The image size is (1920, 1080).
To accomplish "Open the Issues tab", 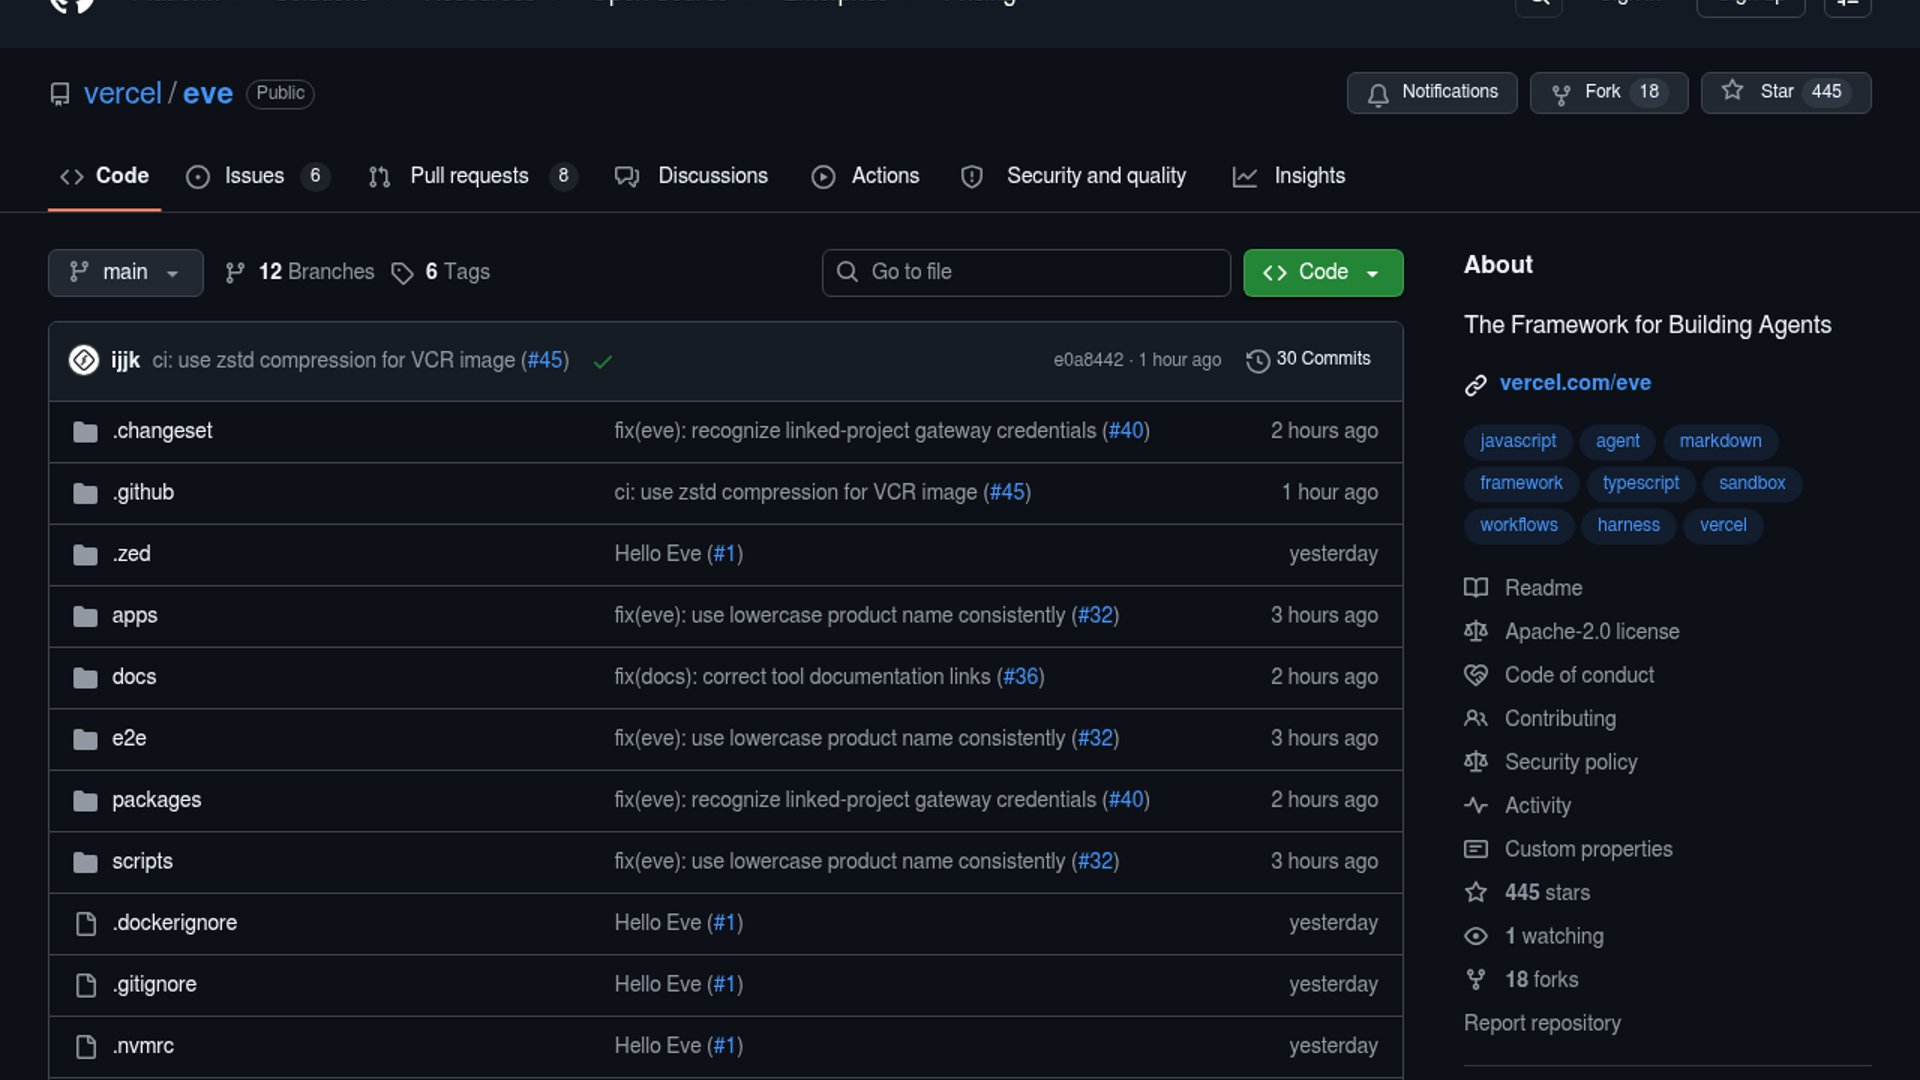I will click(x=257, y=176).
